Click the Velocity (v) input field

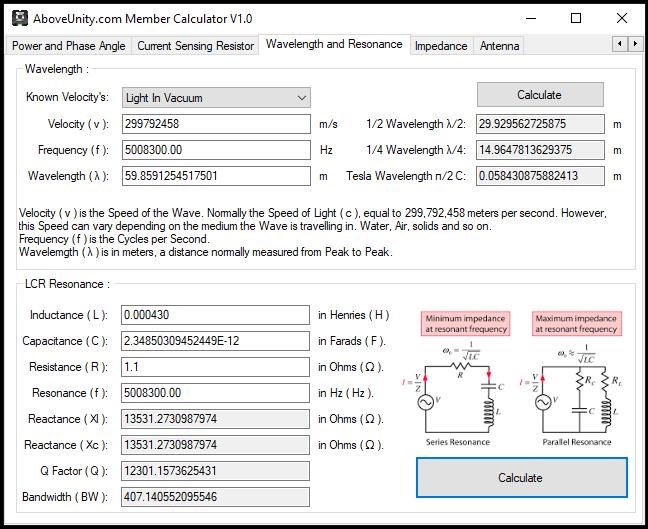(x=216, y=124)
